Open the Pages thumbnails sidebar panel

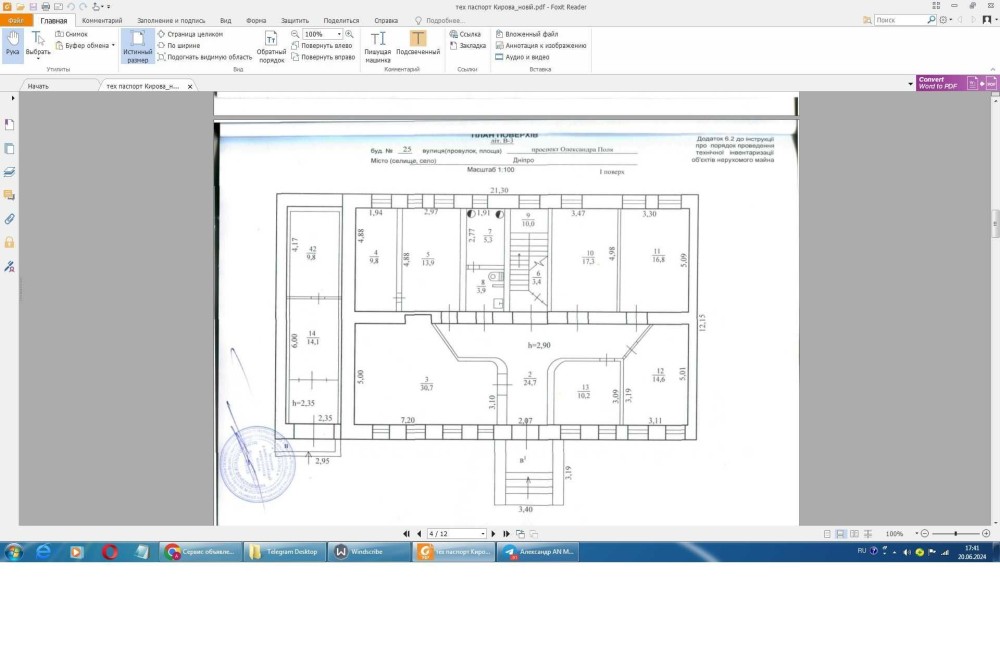tap(10, 149)
